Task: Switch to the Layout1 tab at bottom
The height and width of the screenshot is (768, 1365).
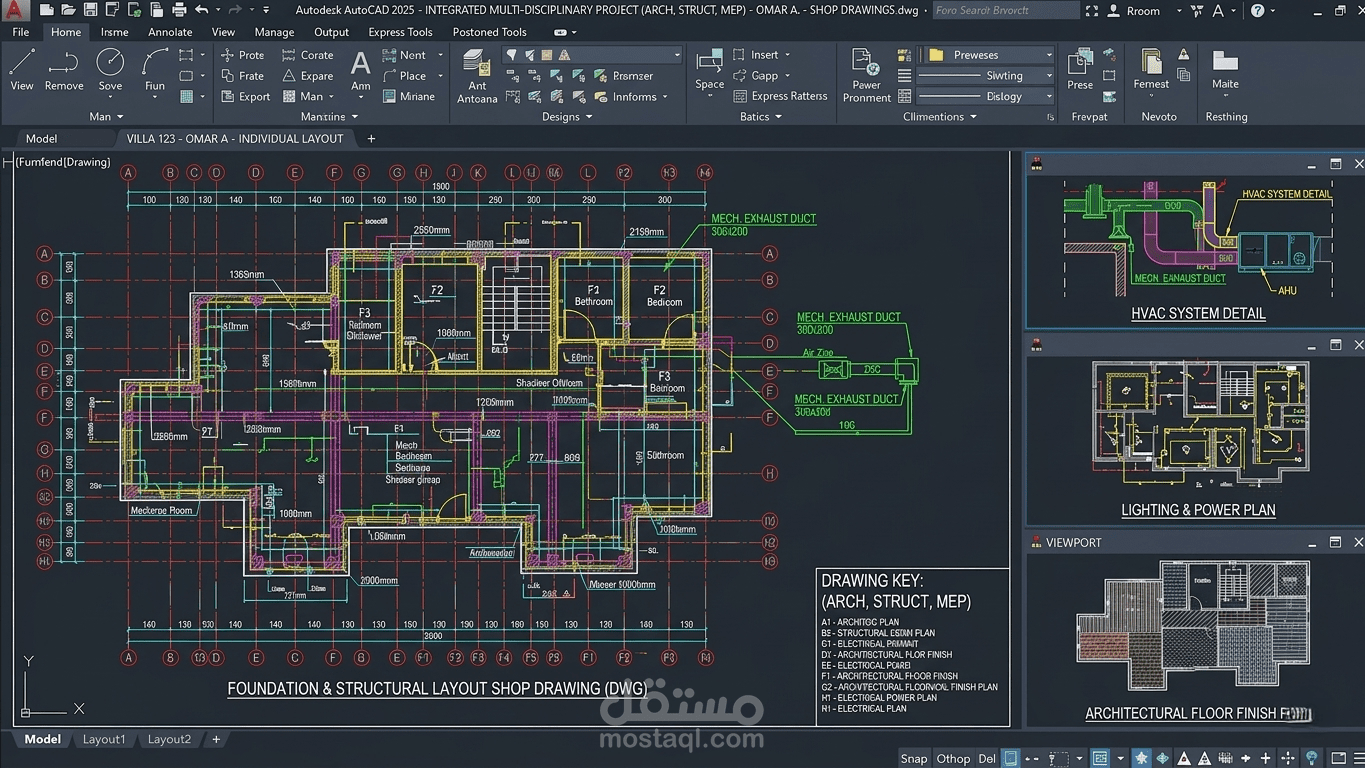Action: [x=104, y=740]
